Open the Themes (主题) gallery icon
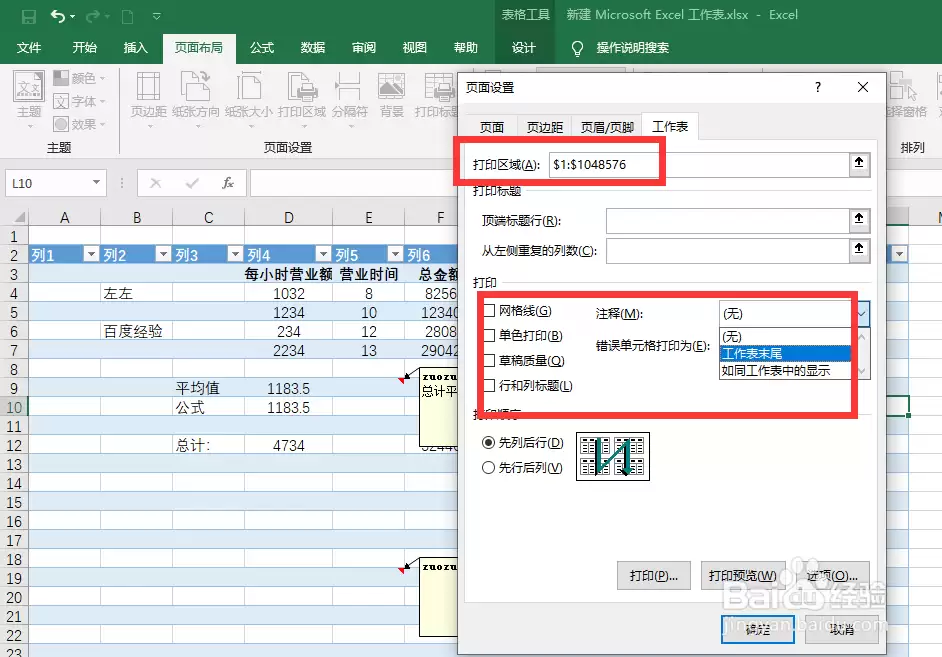The image size is (942, 657). pos(29,87)
